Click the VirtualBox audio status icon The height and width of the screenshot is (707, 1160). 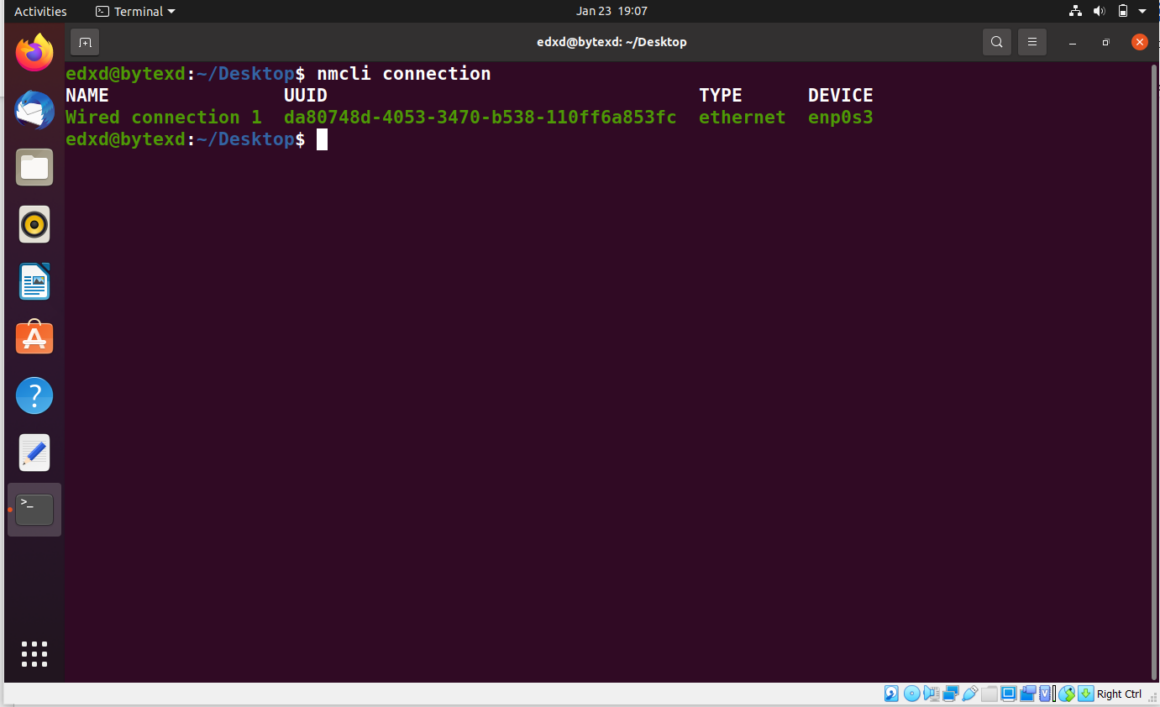930,693
